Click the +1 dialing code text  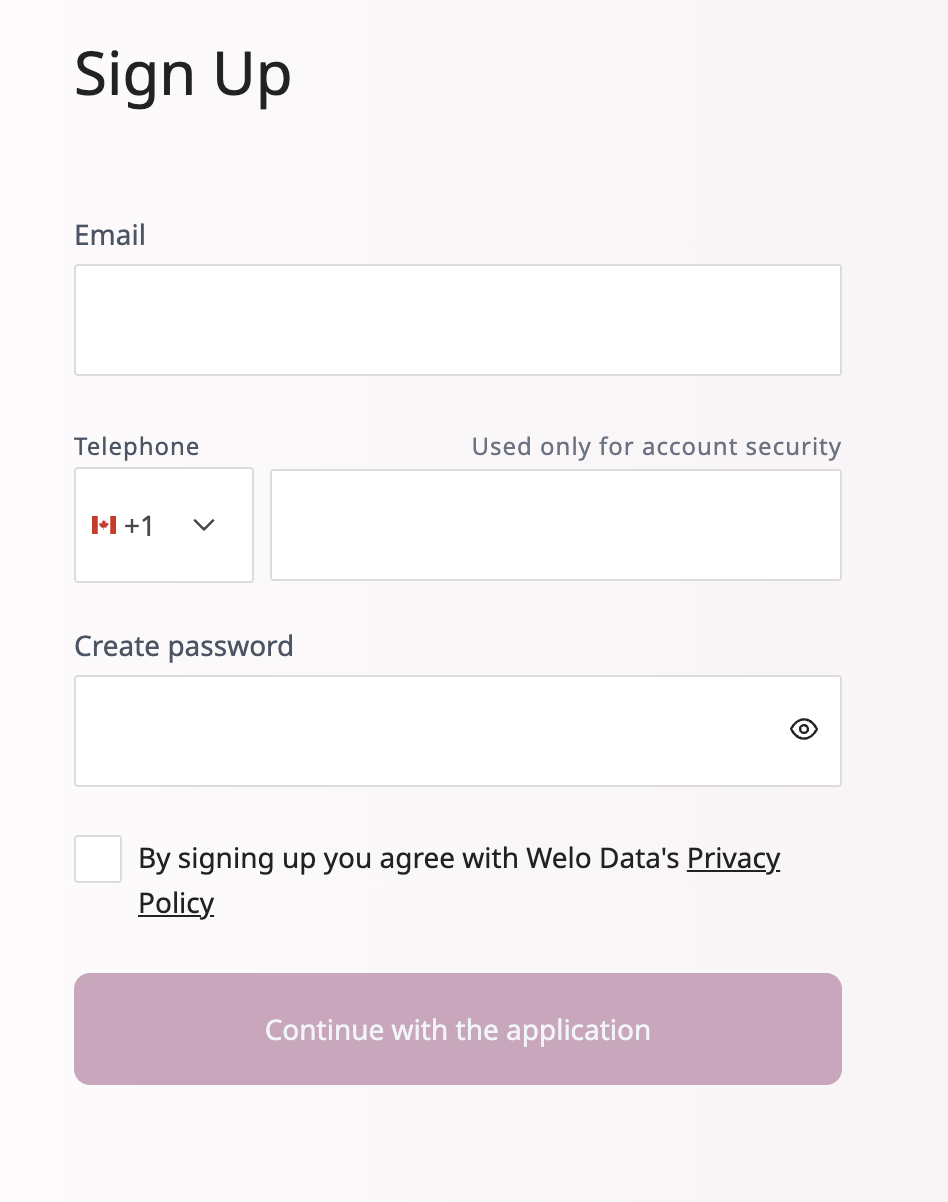coord(139,525)
